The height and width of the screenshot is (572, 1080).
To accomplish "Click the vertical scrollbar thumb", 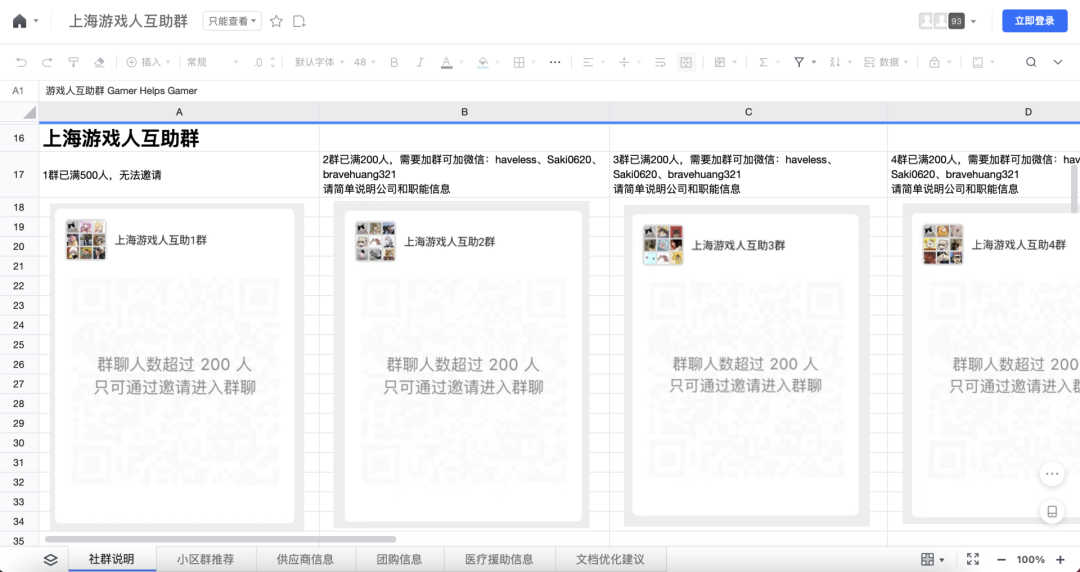I will [1074, 190].
